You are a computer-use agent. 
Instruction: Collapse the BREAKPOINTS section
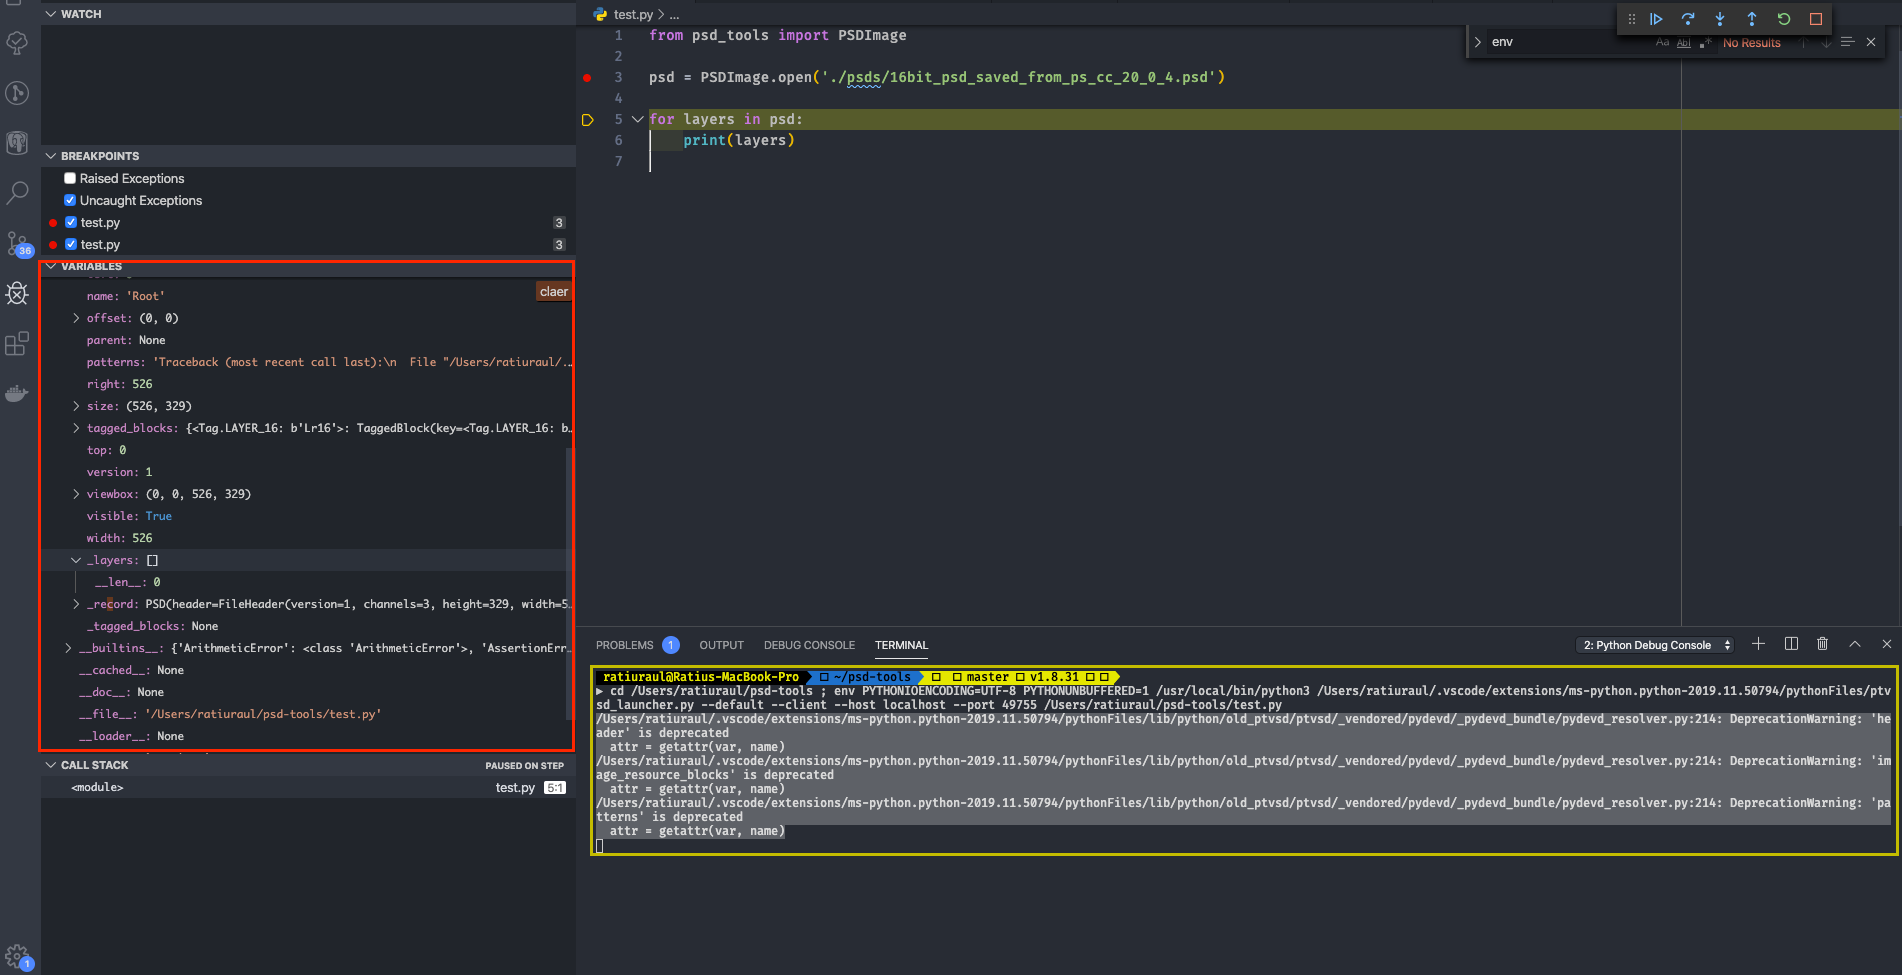pyautogui.click(x=51, y=156)
